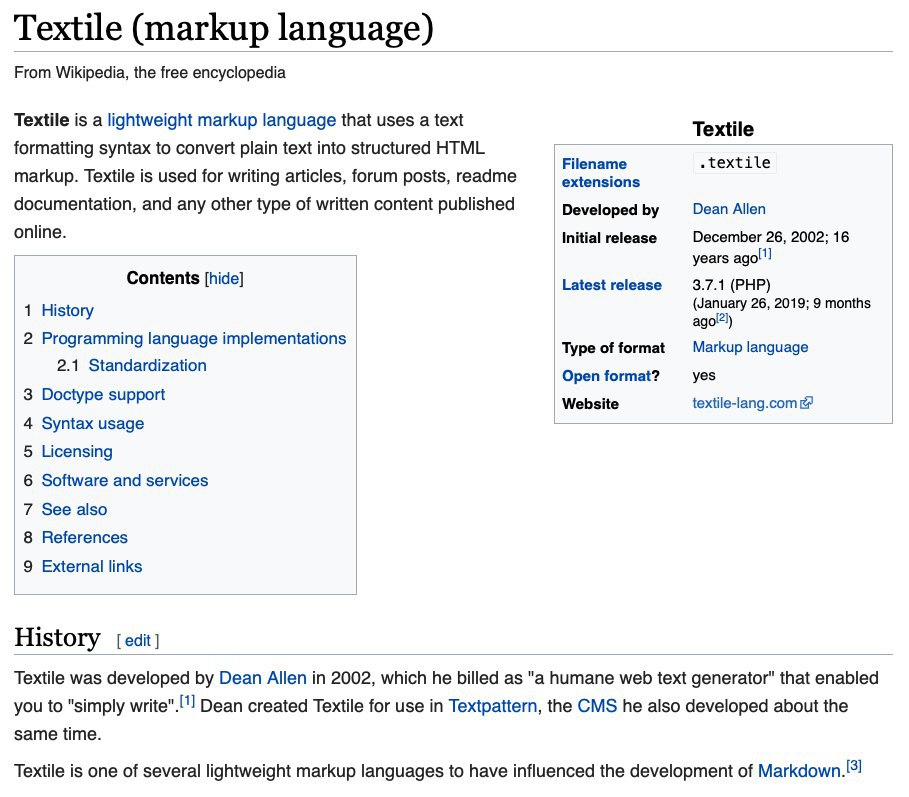
Task: Click the 3.7.1 (PHP) version text
Action: click(x=731, y=285)
